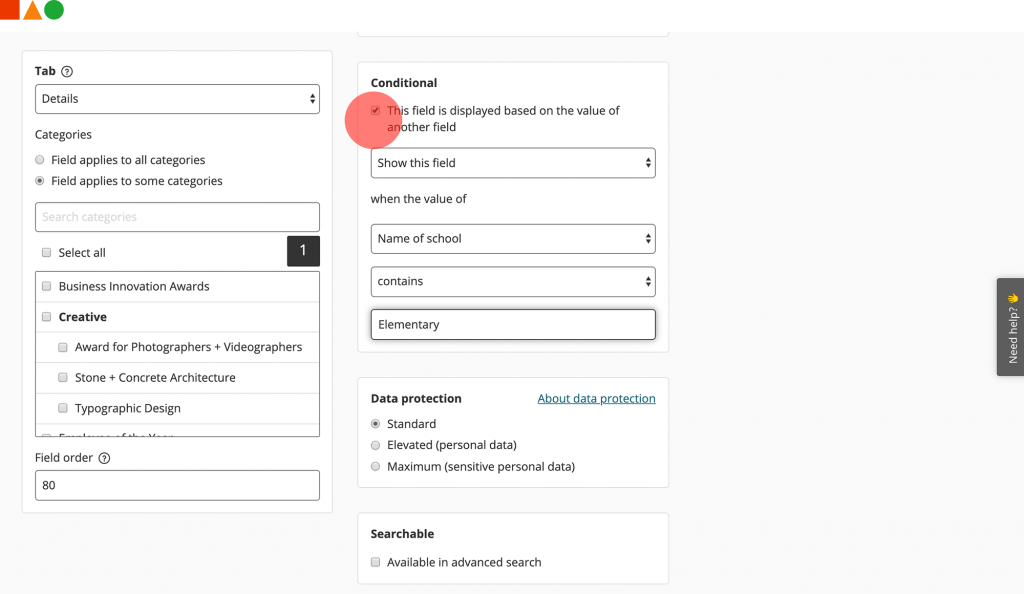Open the contains operator dropdown
Viewport: 1024px width, 594px height.
tap(513, 281)
